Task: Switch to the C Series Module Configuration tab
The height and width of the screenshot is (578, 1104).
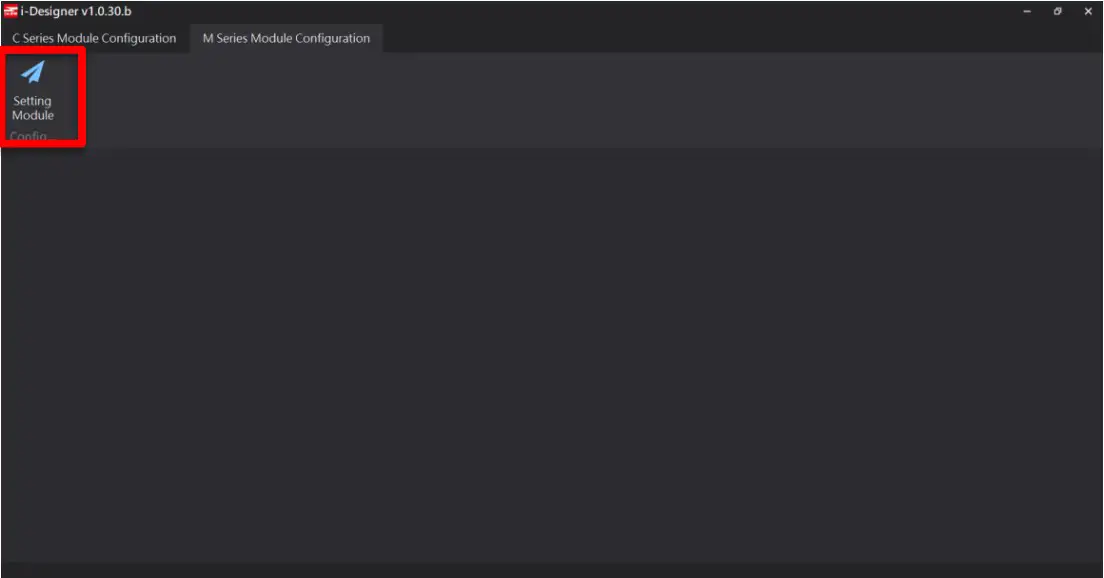Action: click(x=94, y=39)
